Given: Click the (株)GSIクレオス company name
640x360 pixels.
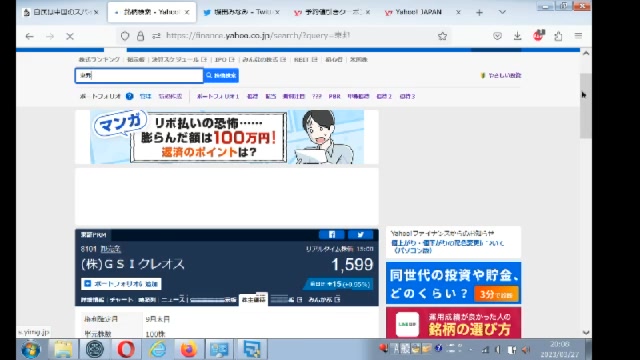Looking at the screenshot, I should (x=133, y=264).
